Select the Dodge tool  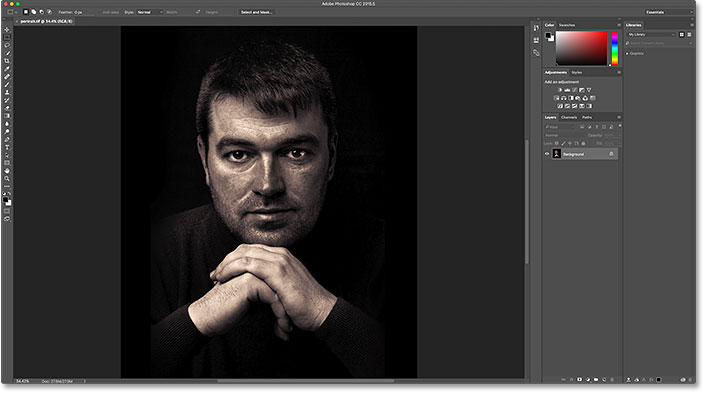click(x=7, y=132)
